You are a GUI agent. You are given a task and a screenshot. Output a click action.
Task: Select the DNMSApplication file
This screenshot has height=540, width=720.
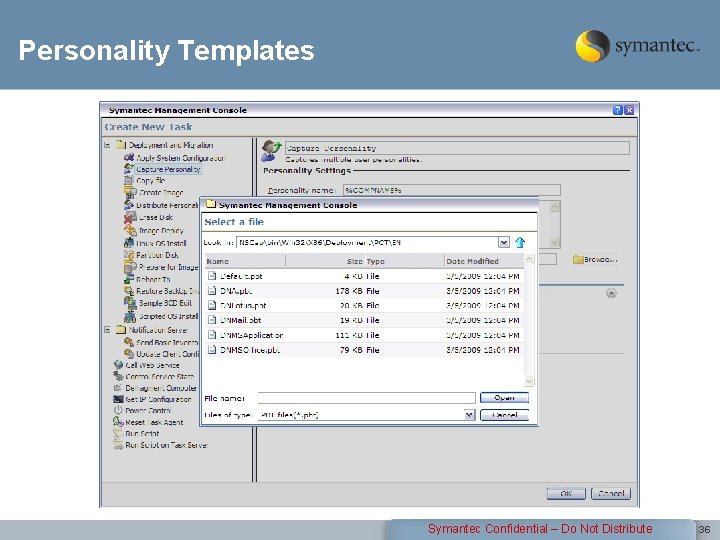click(364, 335)
